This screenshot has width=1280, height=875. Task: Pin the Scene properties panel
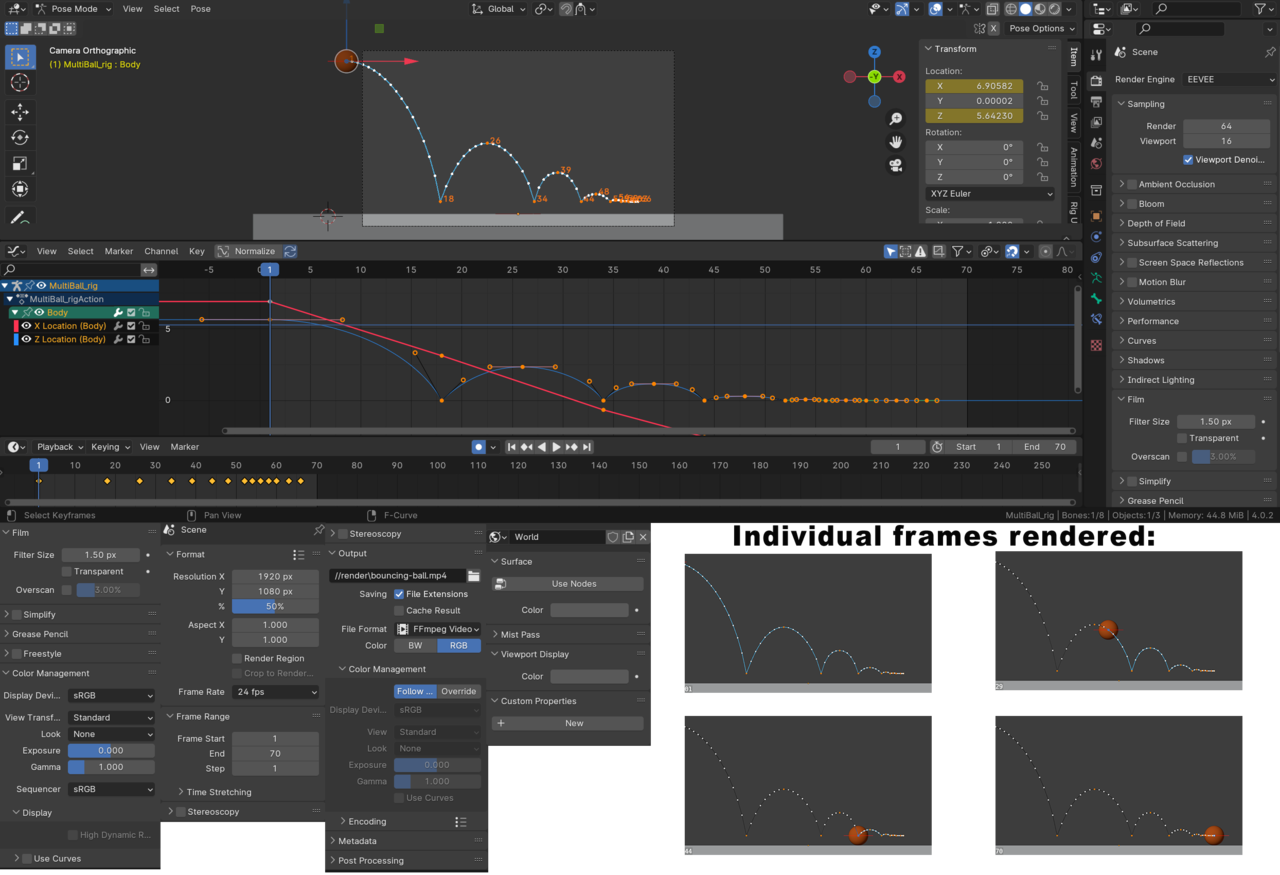(x=1270, y=52)
